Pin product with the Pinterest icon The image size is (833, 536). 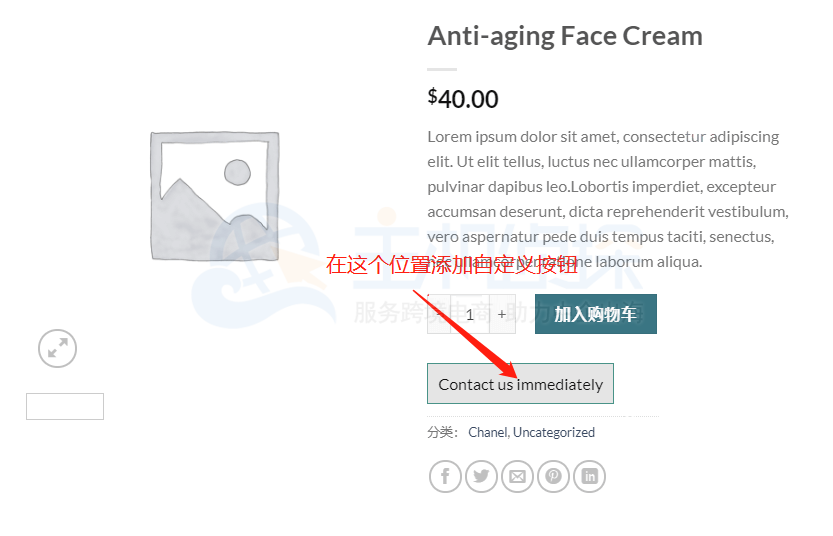click(x=553, y=476)
